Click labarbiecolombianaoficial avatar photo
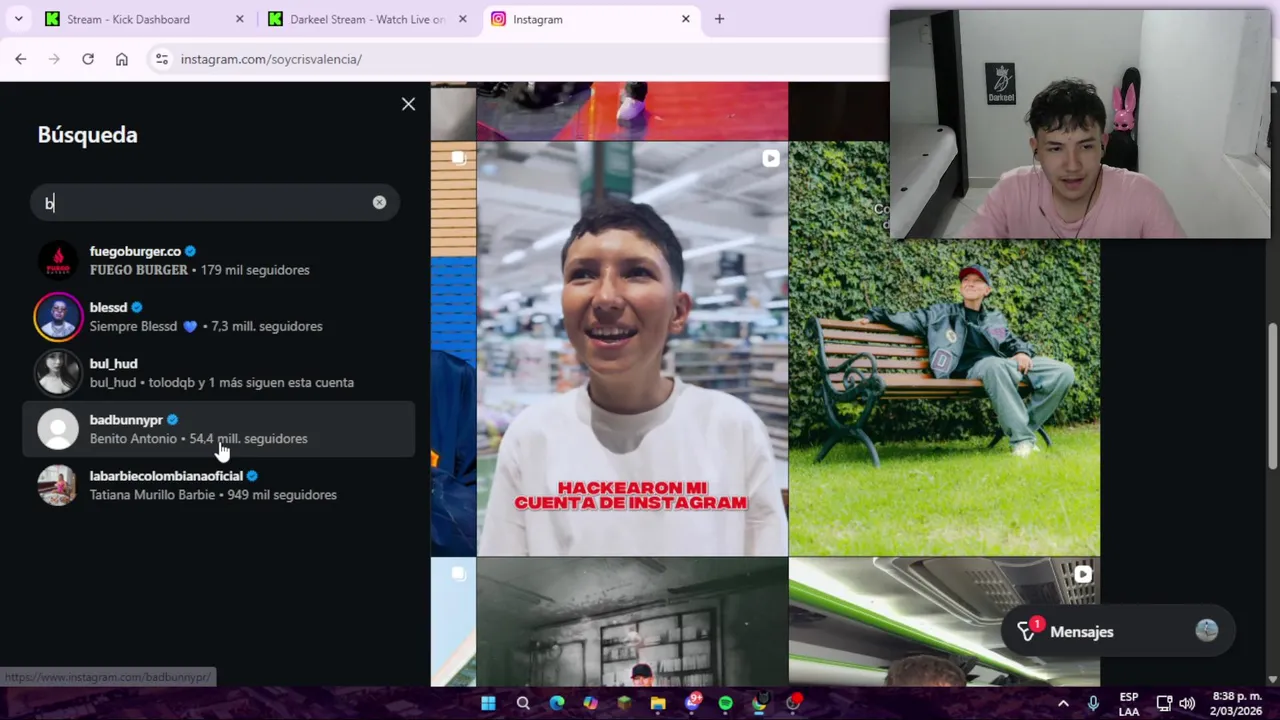Image resolution: width=1280 pixels, height=720 pixels. pos(58,485)
